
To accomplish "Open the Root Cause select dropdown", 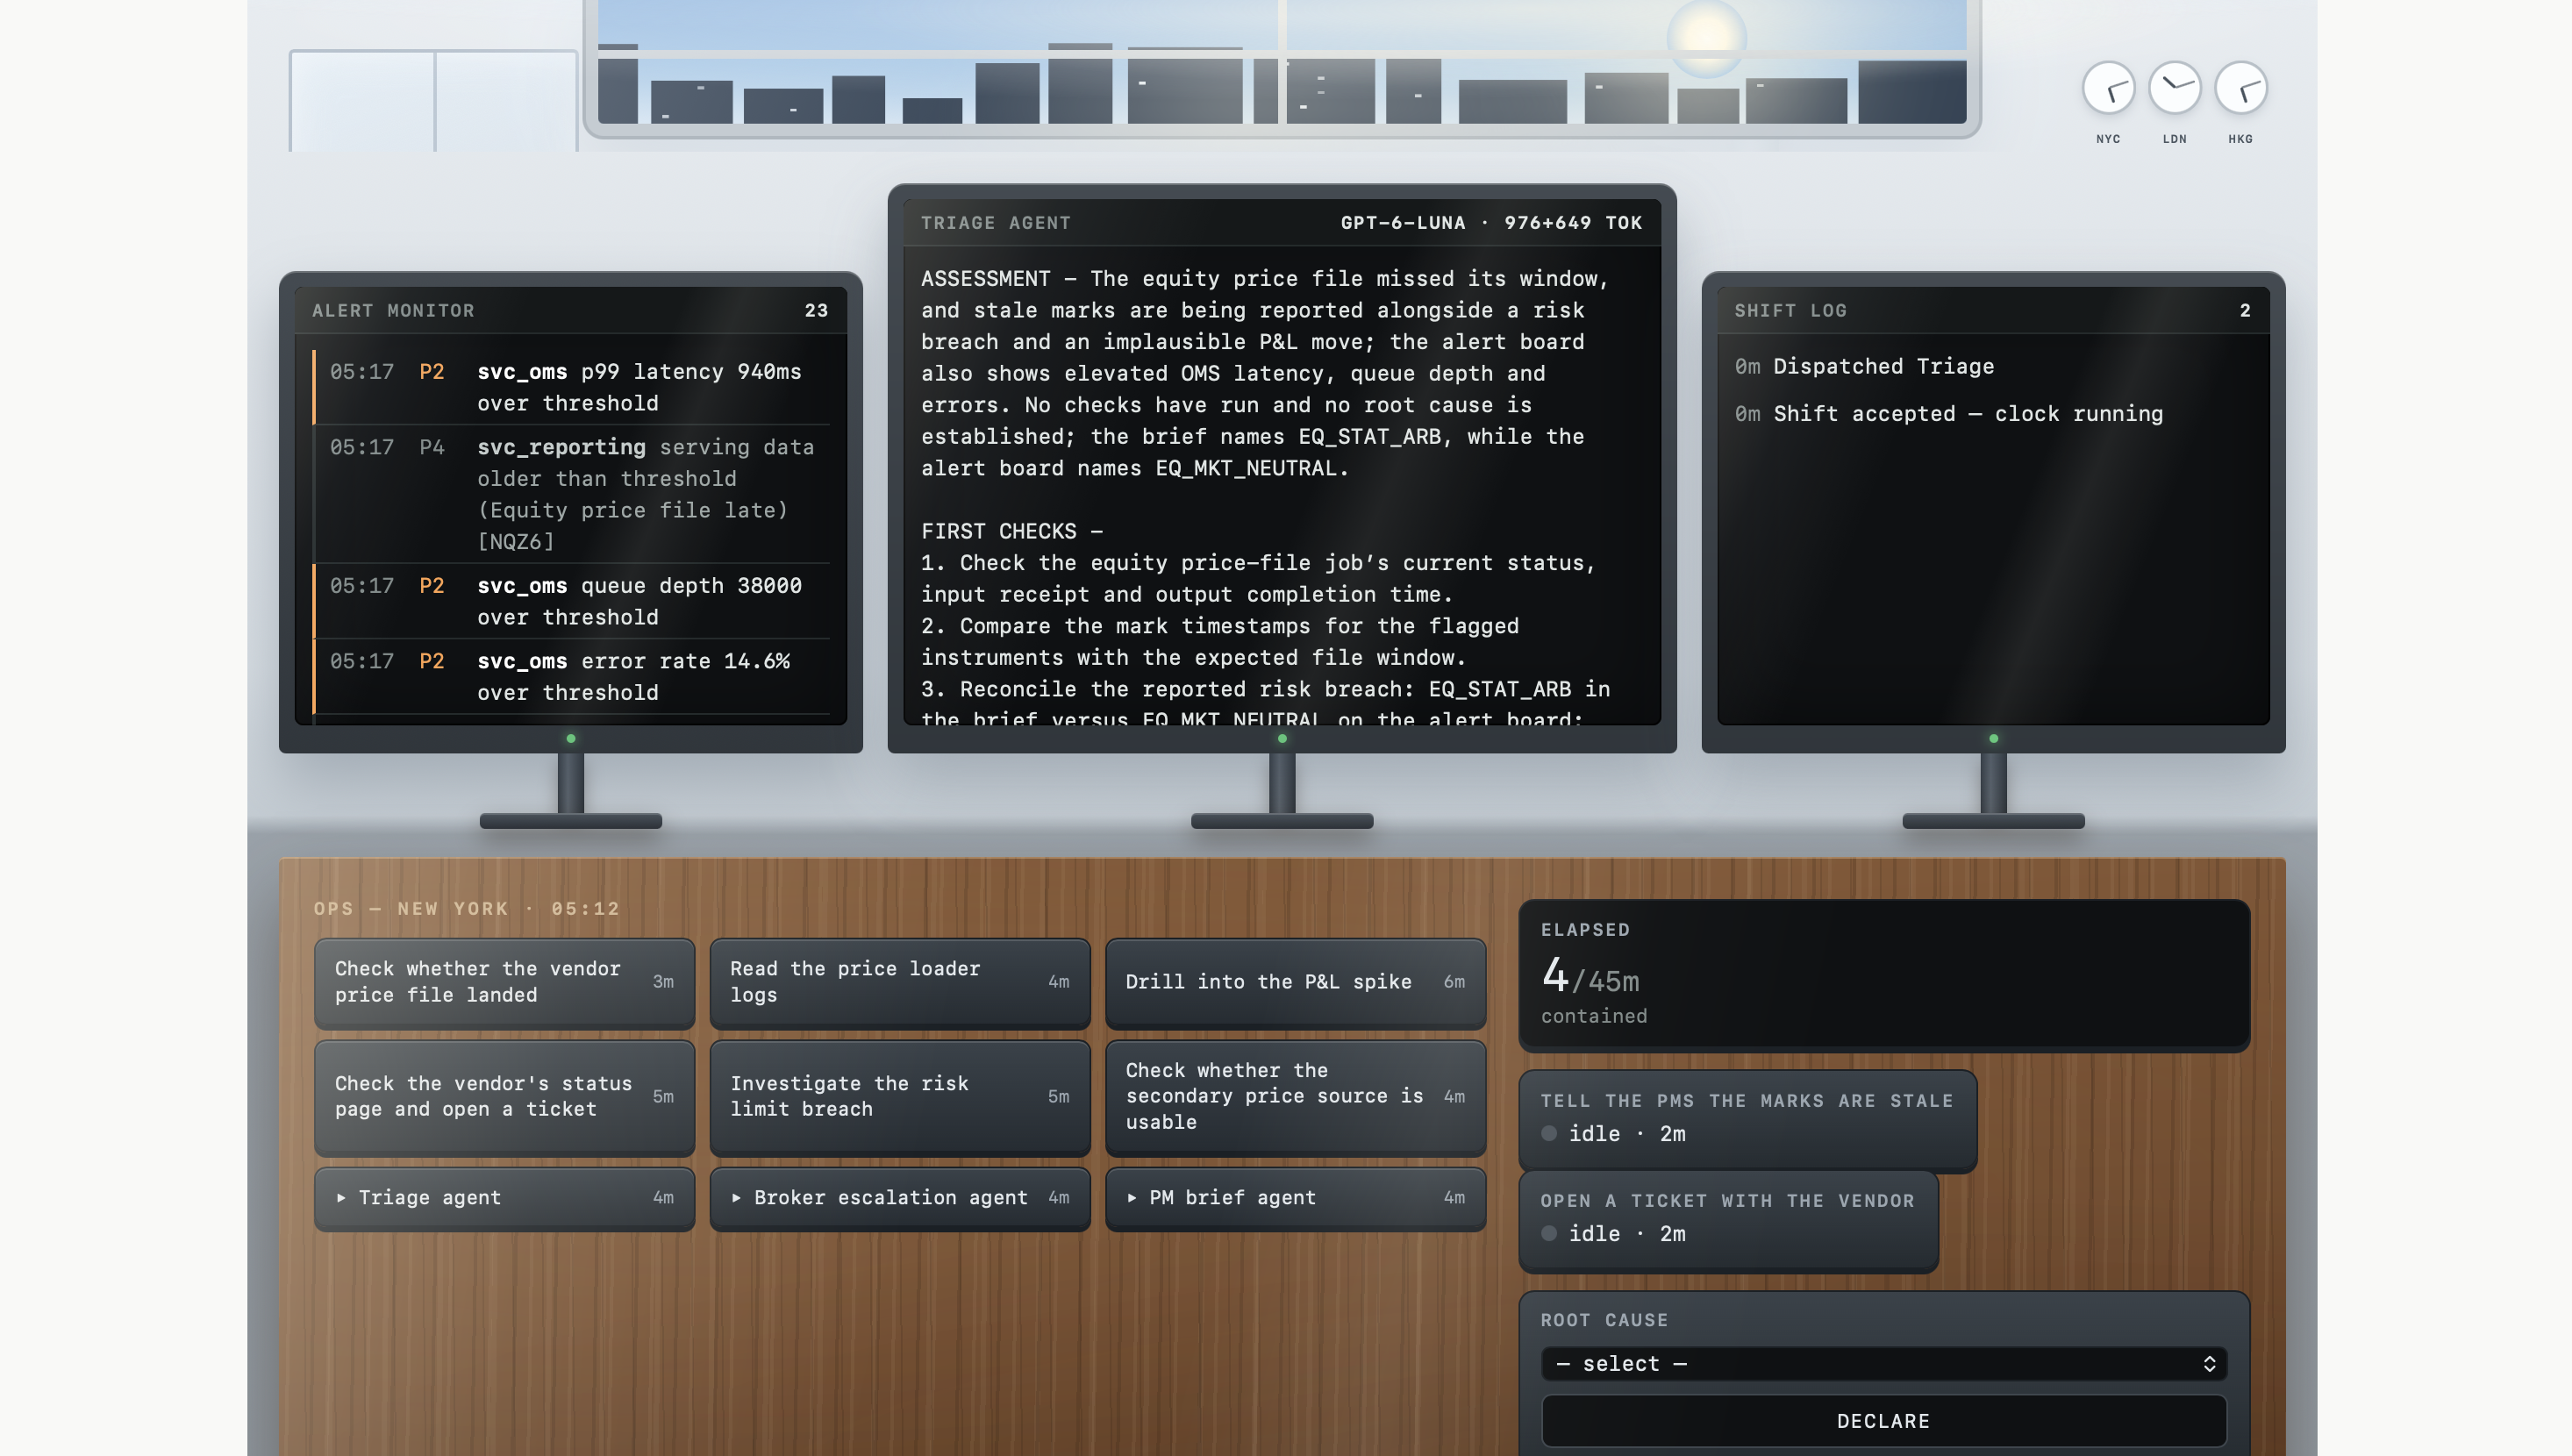I will 1884,1364.
